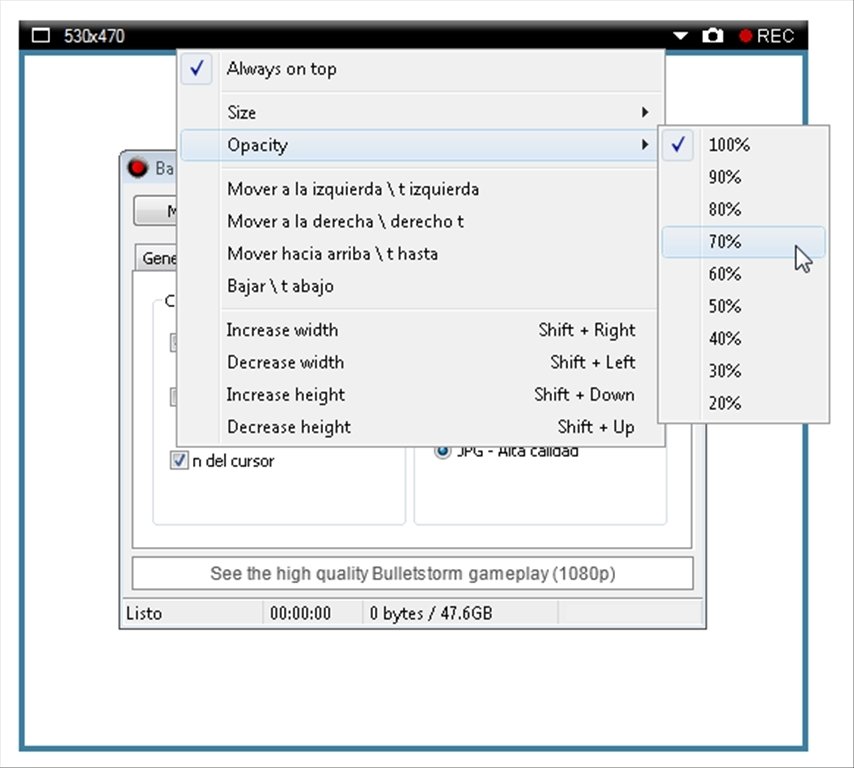Set opacity to 100%
Viewport: 854px width, 768px height.
pos(743,145)
